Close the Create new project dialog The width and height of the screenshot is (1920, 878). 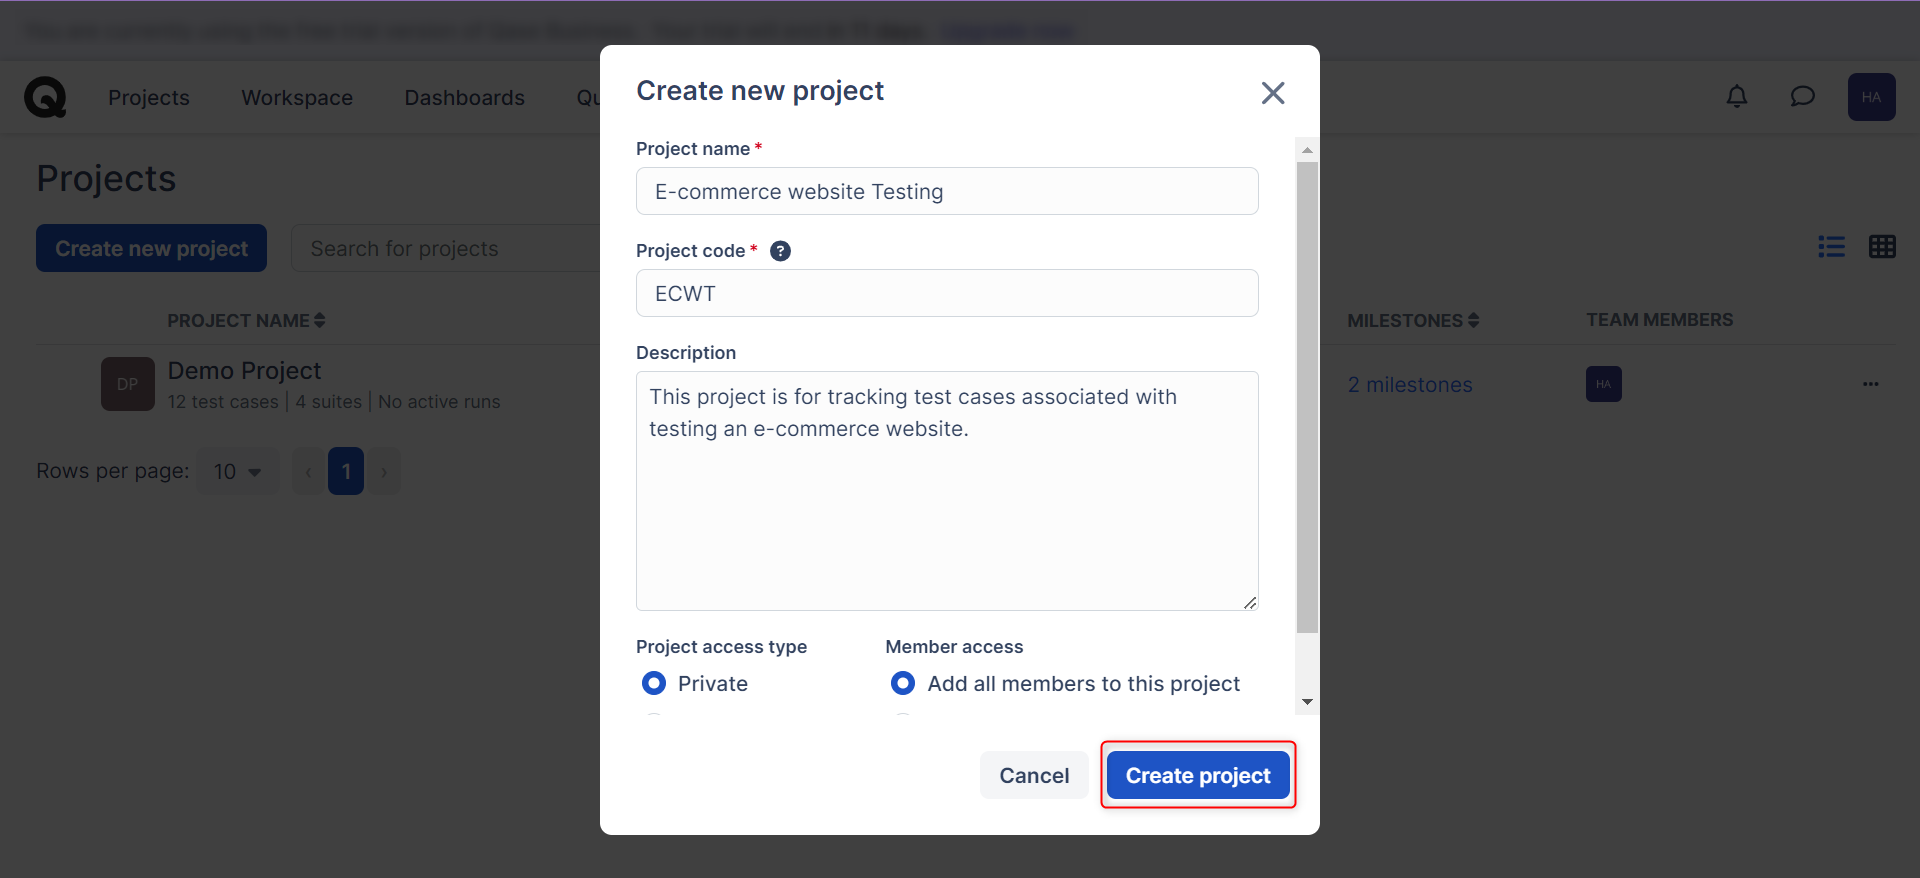coord(1273,93)
